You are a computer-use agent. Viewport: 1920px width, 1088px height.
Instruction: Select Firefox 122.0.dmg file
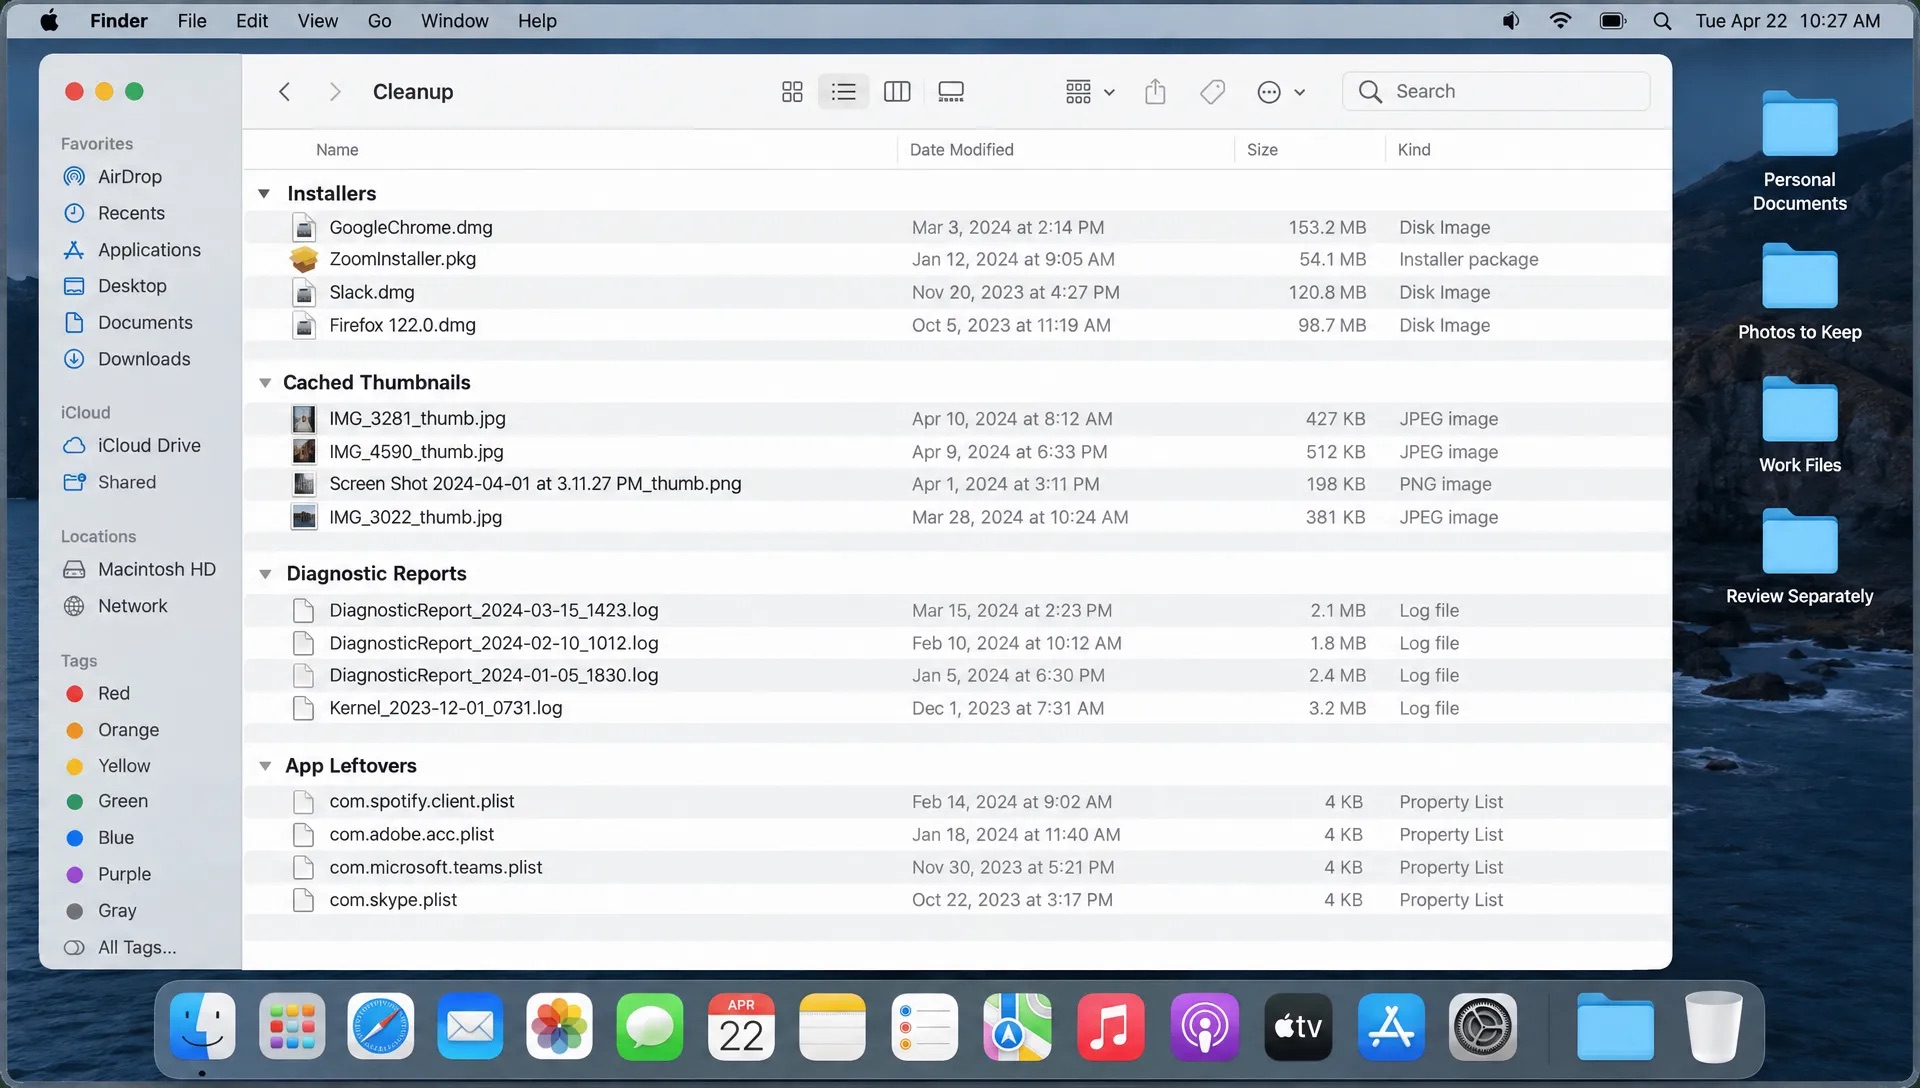pos(957,325)
